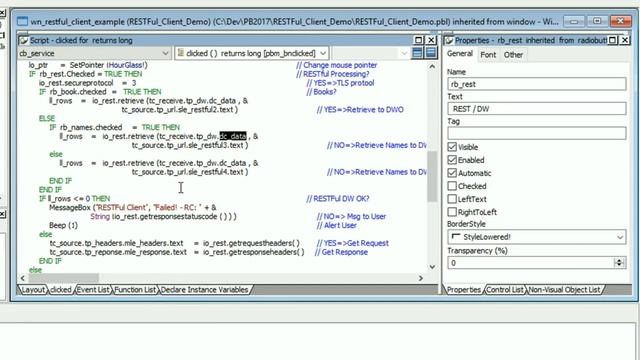
Task: Click the '// Get Response' comment
Action: pos(341,252)
